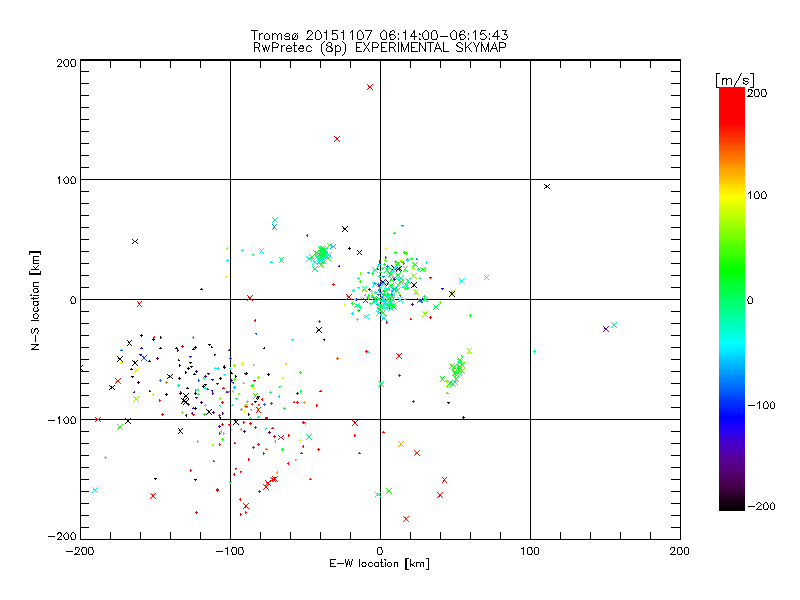Screen dimensions: 800x600
Task: Click the cyan cross marker near the bottom-left corner
Action: (94, 490)
